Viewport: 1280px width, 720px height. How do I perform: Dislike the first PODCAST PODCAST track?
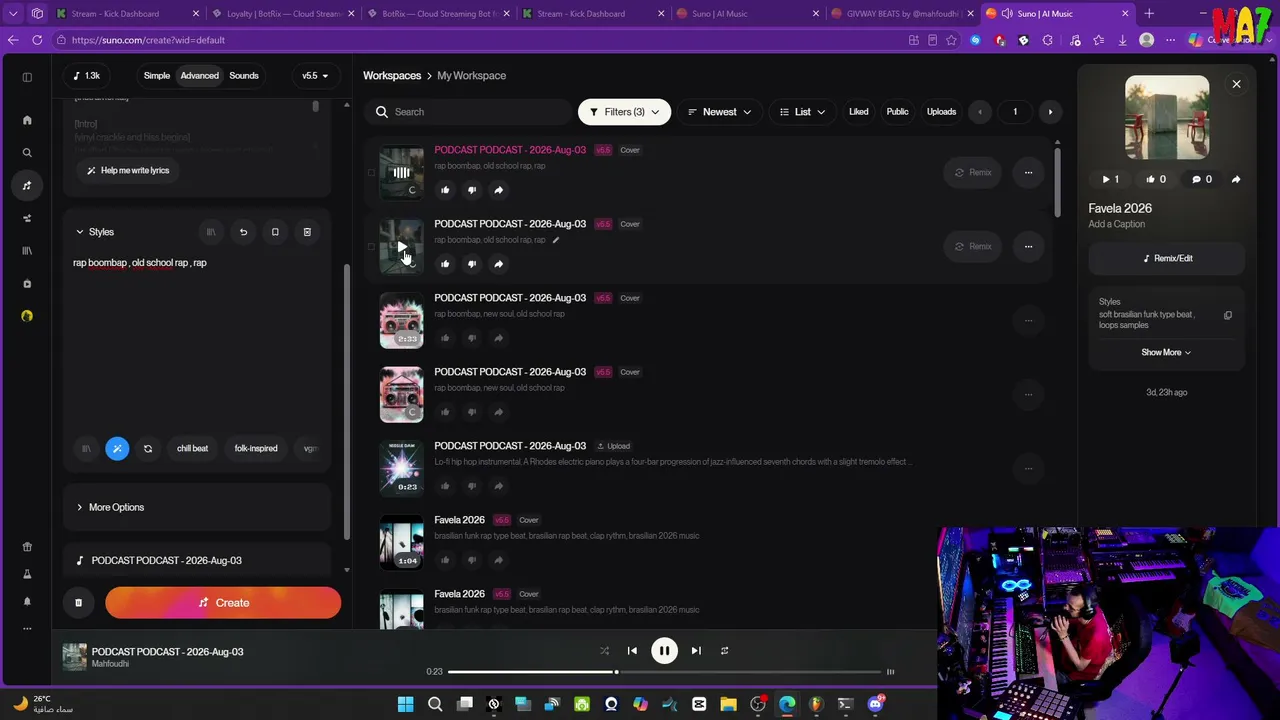(x=472, y=190)
